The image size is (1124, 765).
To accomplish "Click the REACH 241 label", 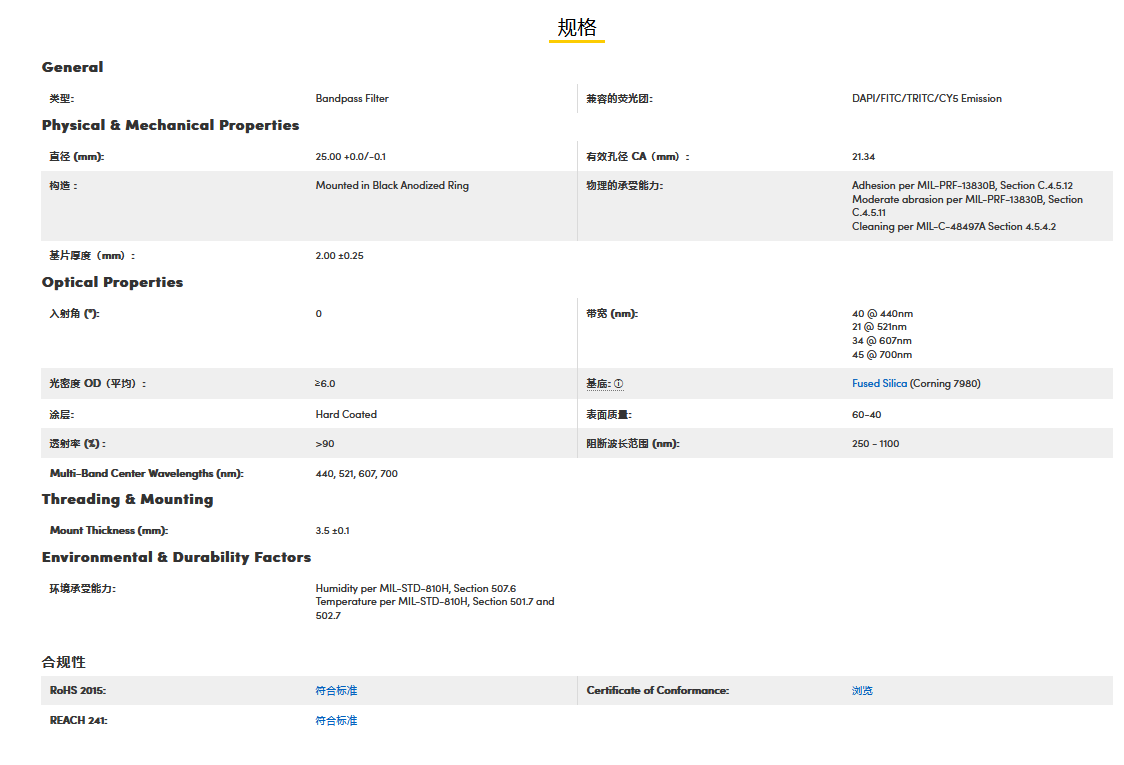I will pos(78,721).
